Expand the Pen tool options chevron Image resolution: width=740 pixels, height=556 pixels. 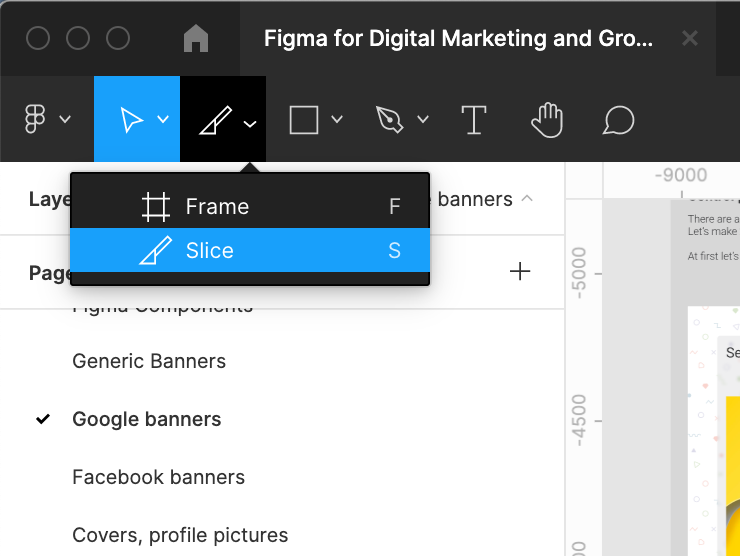point(423,119)
